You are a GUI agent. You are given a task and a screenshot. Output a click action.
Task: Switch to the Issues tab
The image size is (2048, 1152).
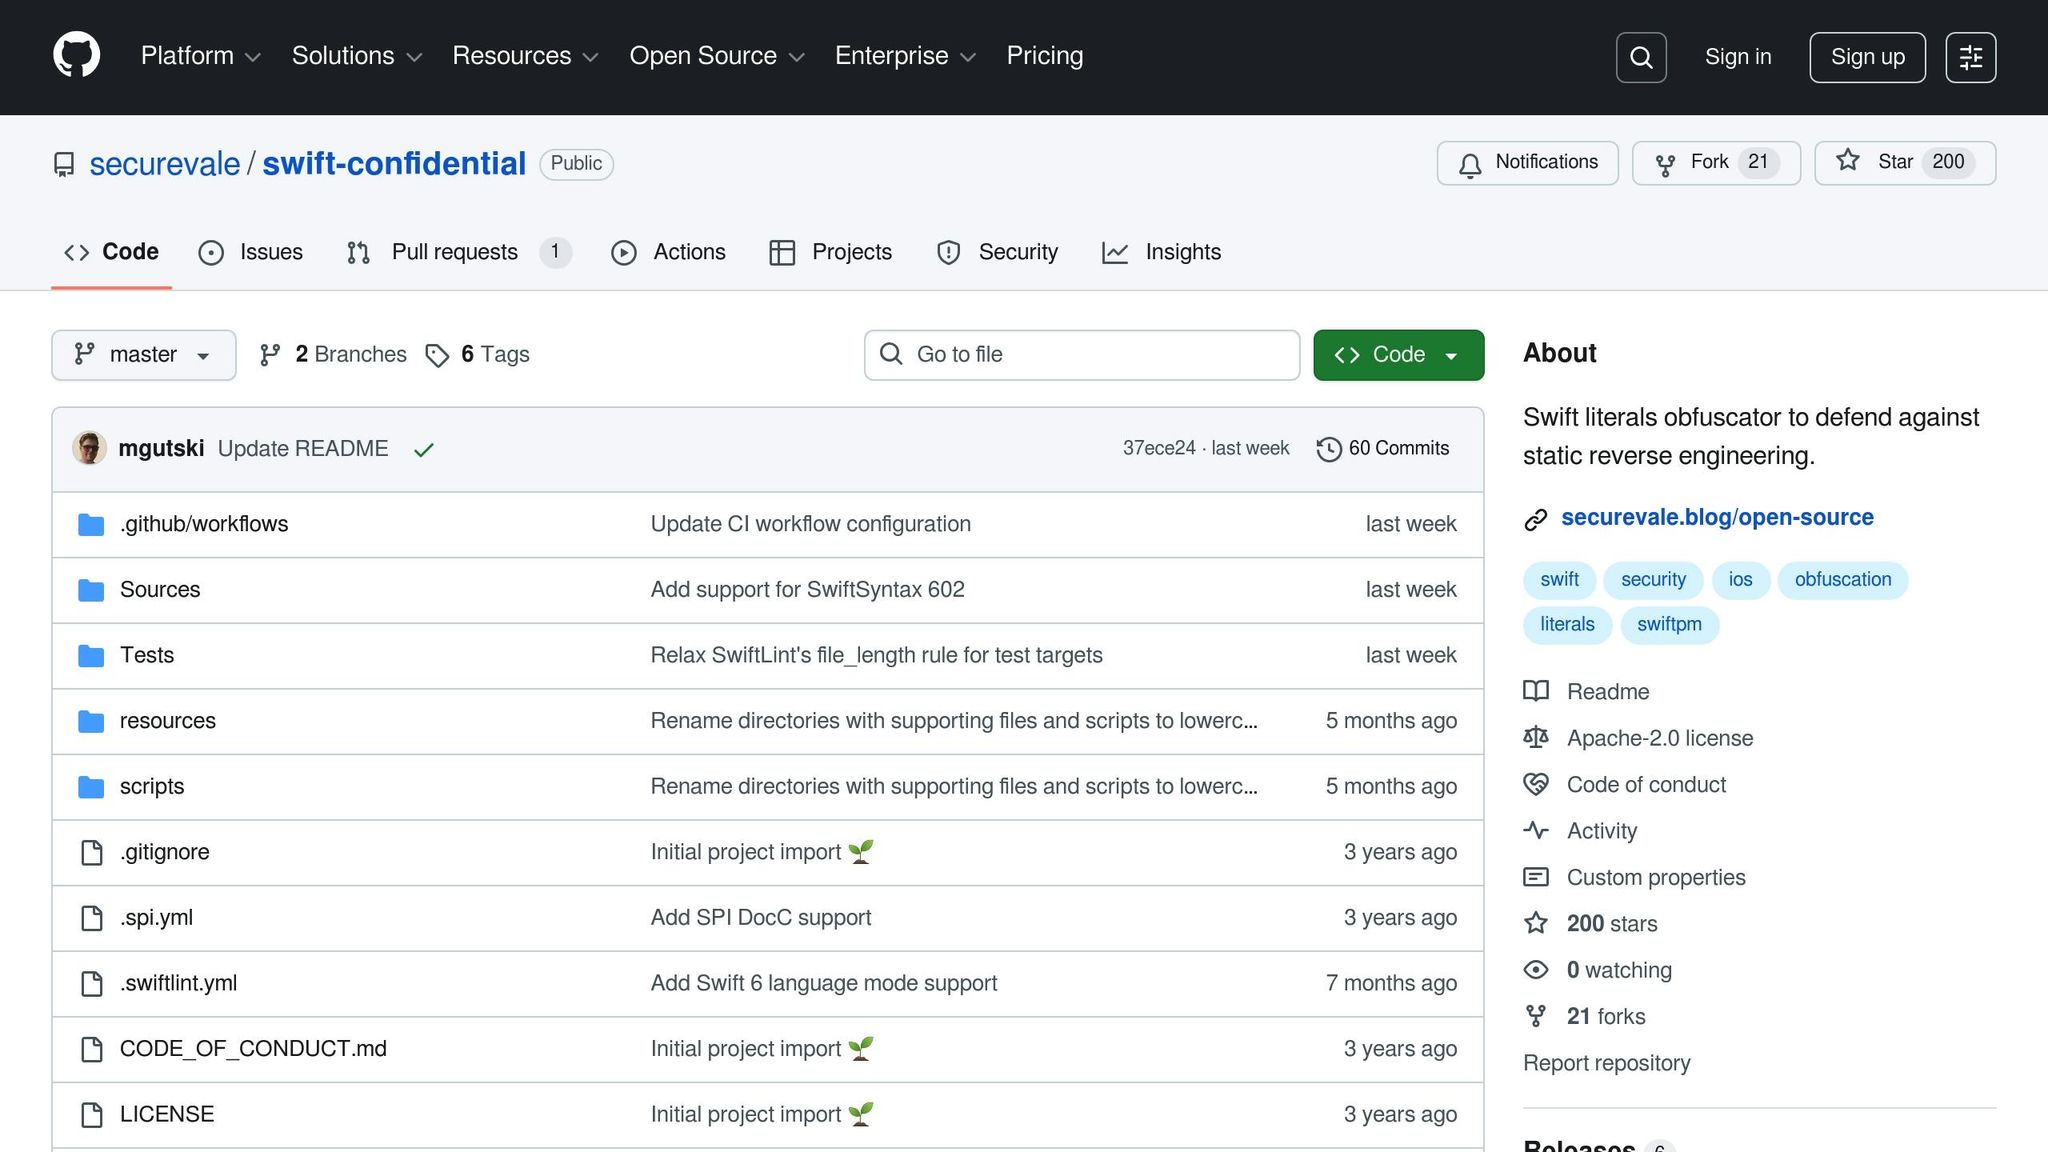(x=251, y=252)
